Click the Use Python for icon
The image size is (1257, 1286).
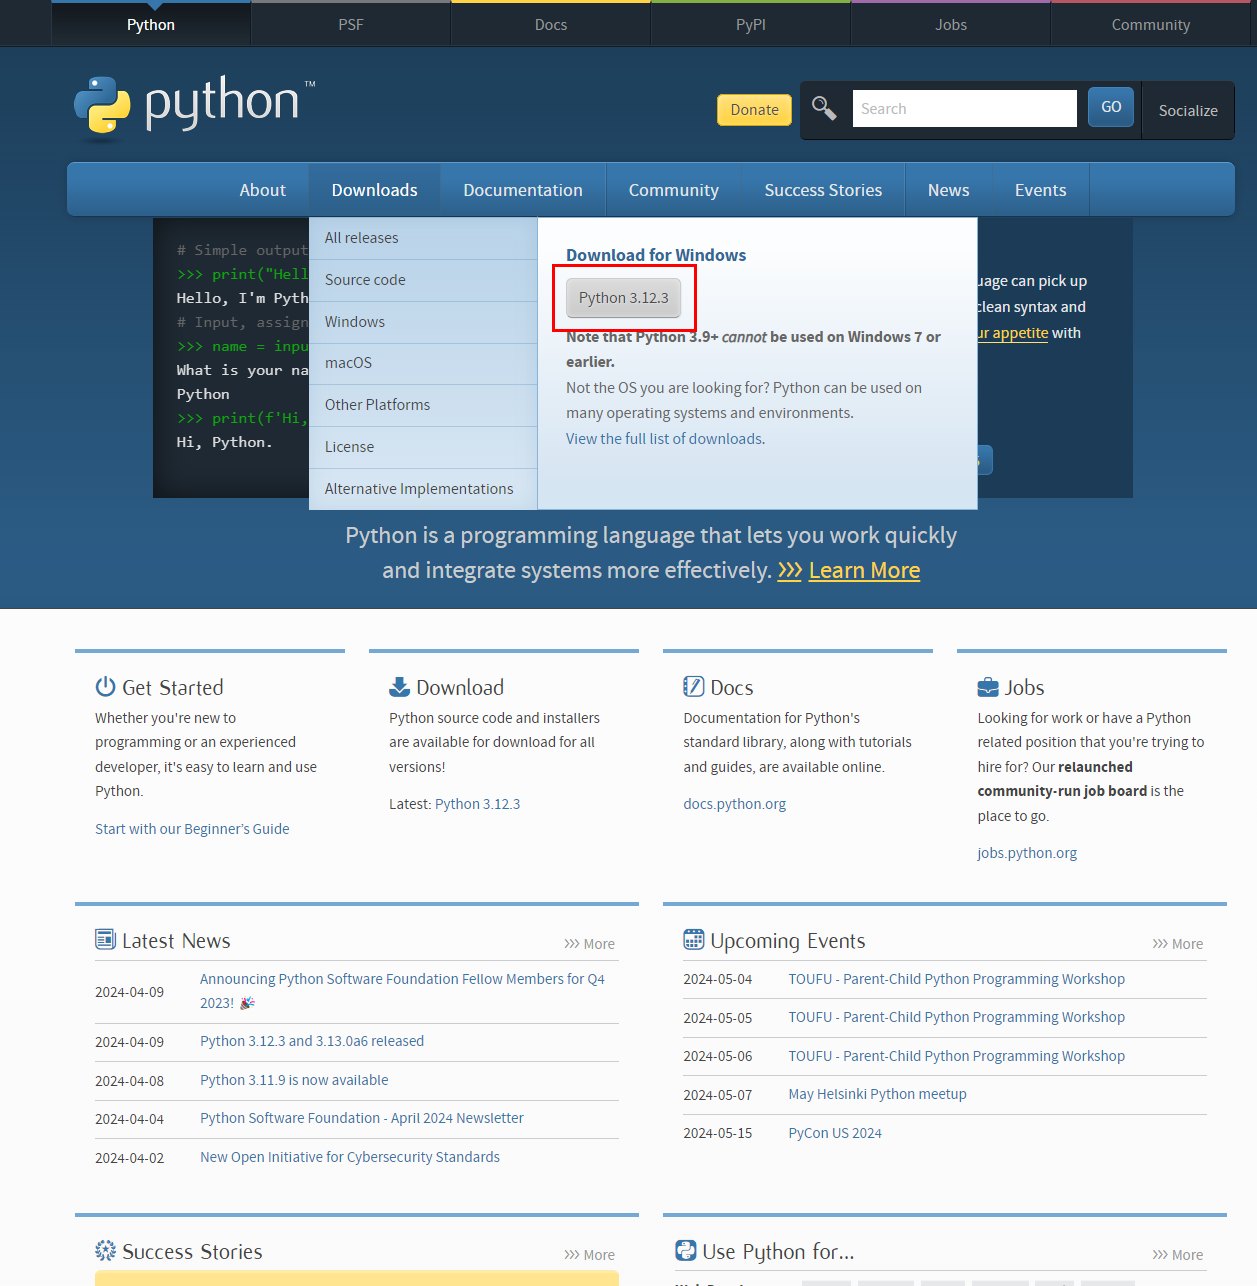pyautogui.click(x=686, y=1250)
